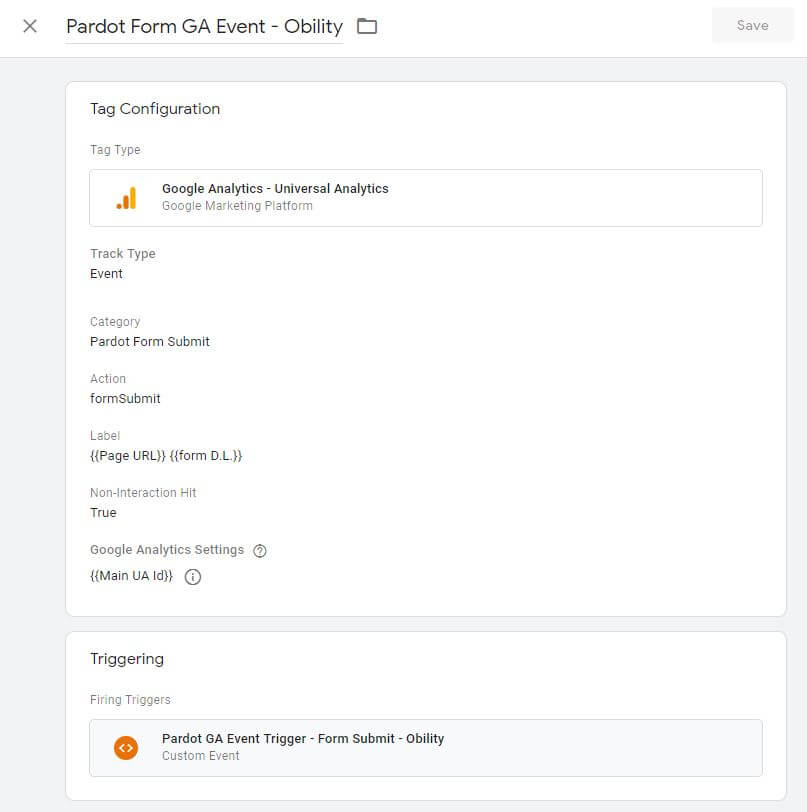Click the Save button
Image resolution: width=807 pixels, height=812 pixels.
click(x=752, y=25)
